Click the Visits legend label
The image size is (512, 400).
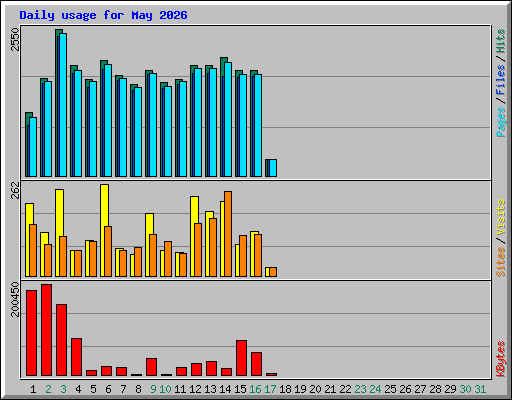501,218
